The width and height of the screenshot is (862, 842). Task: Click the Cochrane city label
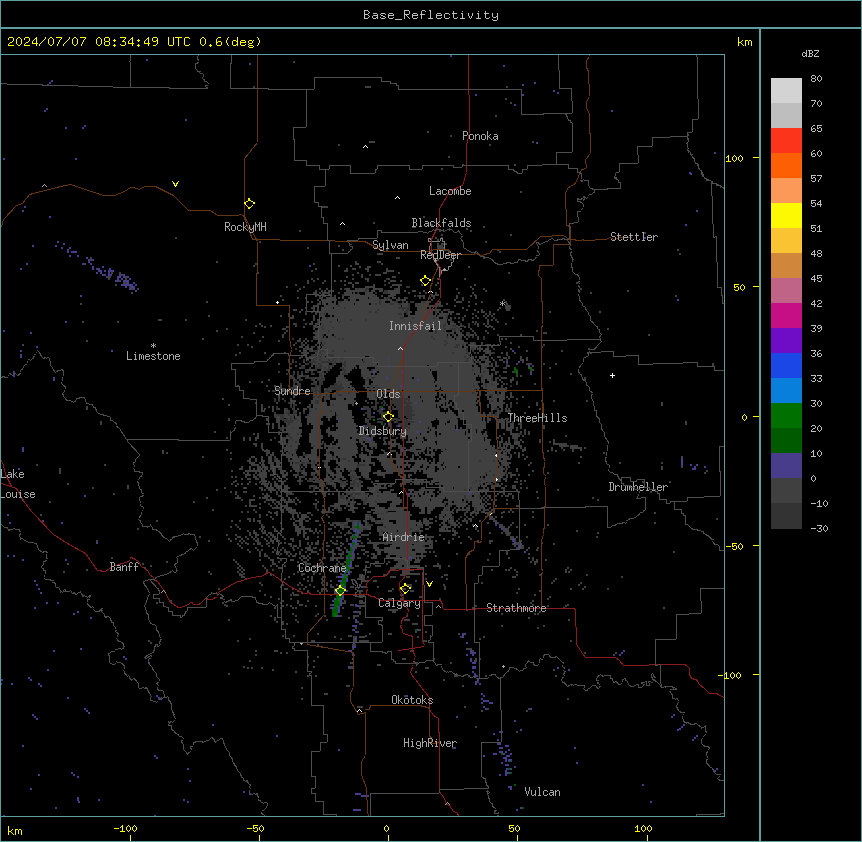pyautogui.click(x=322, y=568)
